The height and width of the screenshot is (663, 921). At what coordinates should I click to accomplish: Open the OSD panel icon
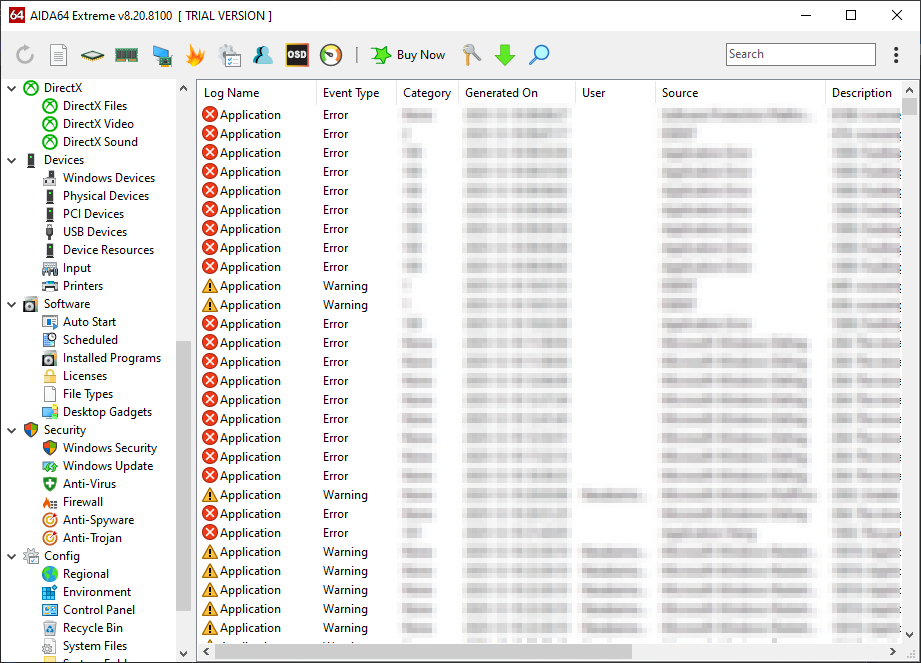pos(297,55)
